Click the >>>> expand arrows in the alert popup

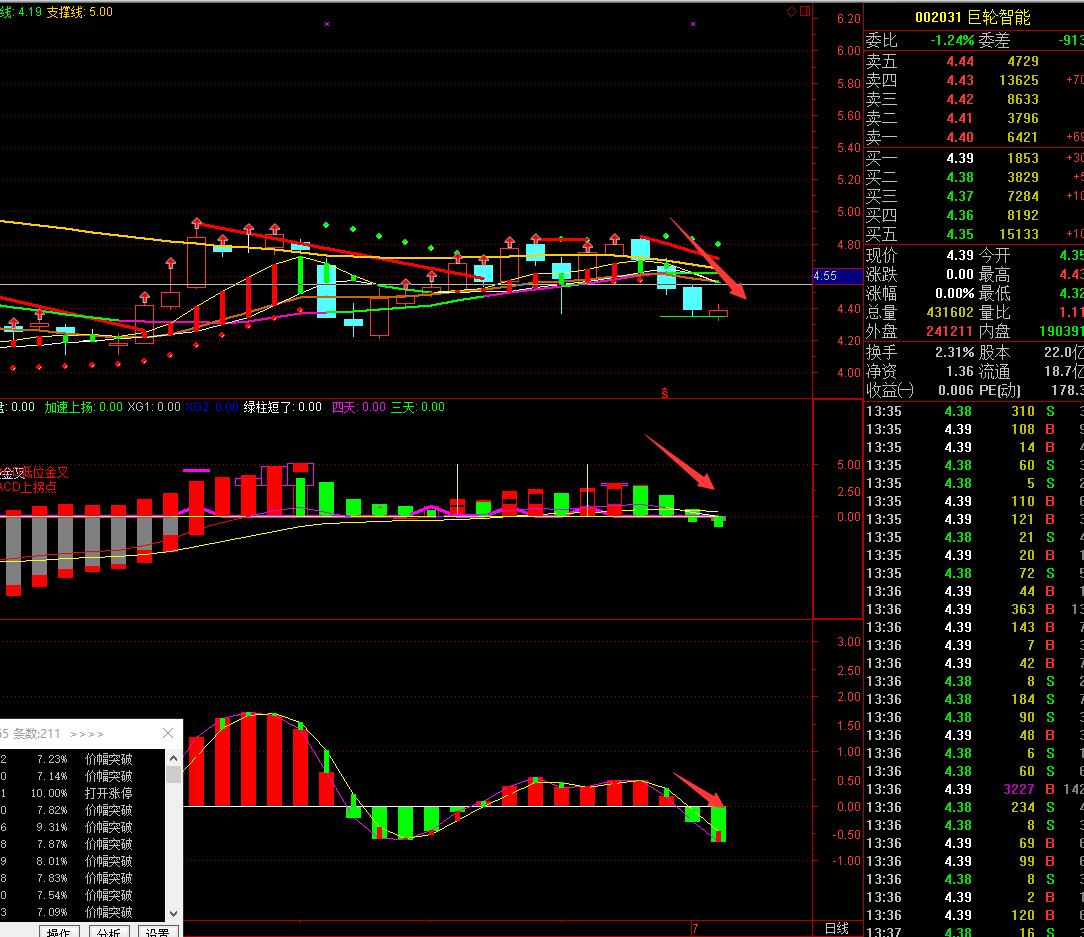87,734
